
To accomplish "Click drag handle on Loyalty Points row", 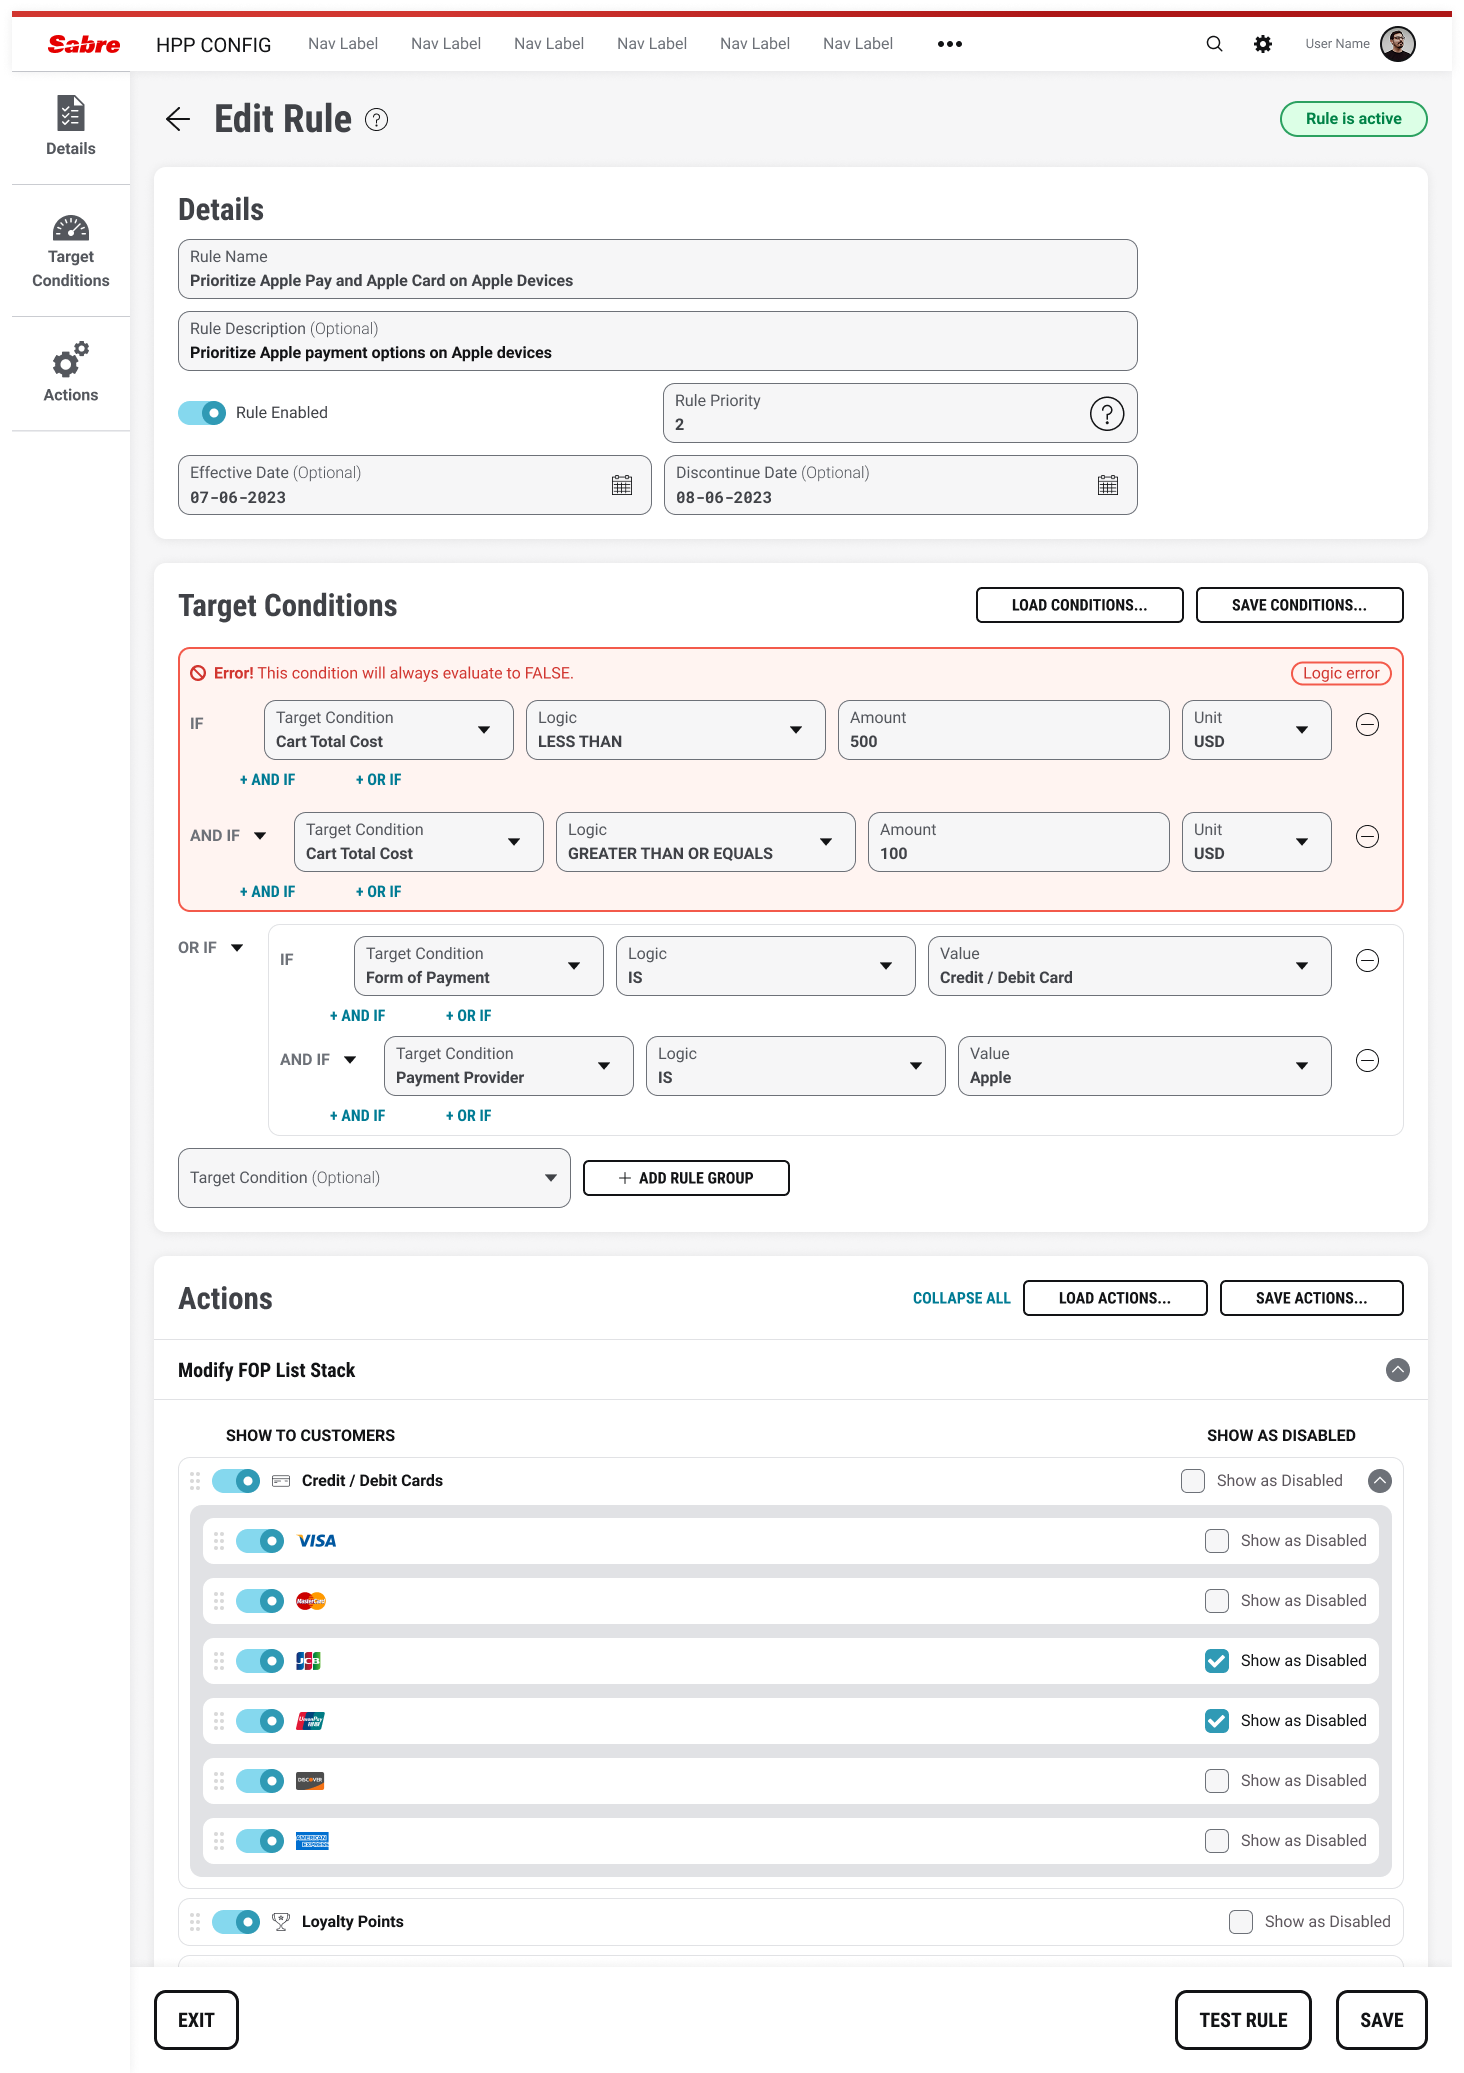I will 195,1922.
